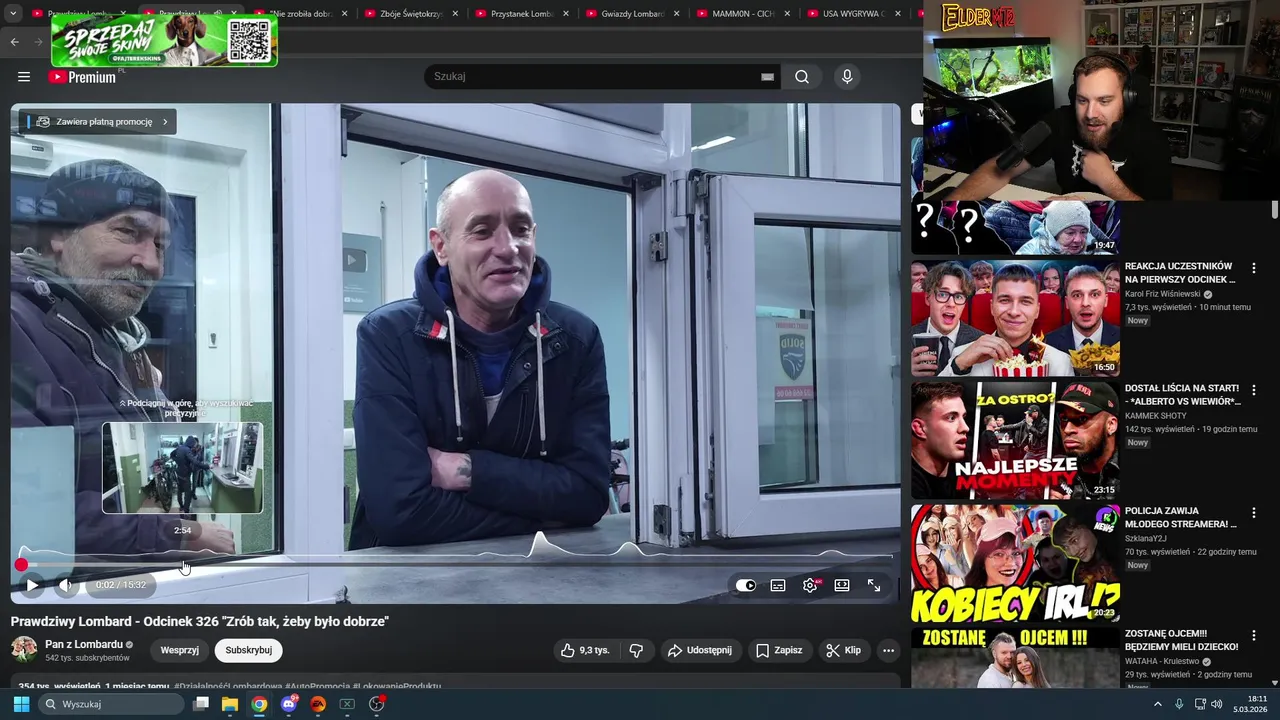This screenshot has height=720, width=1280.
Task: Open the 19:47 suggested video thumbnail
Action: pos(1015,227)
